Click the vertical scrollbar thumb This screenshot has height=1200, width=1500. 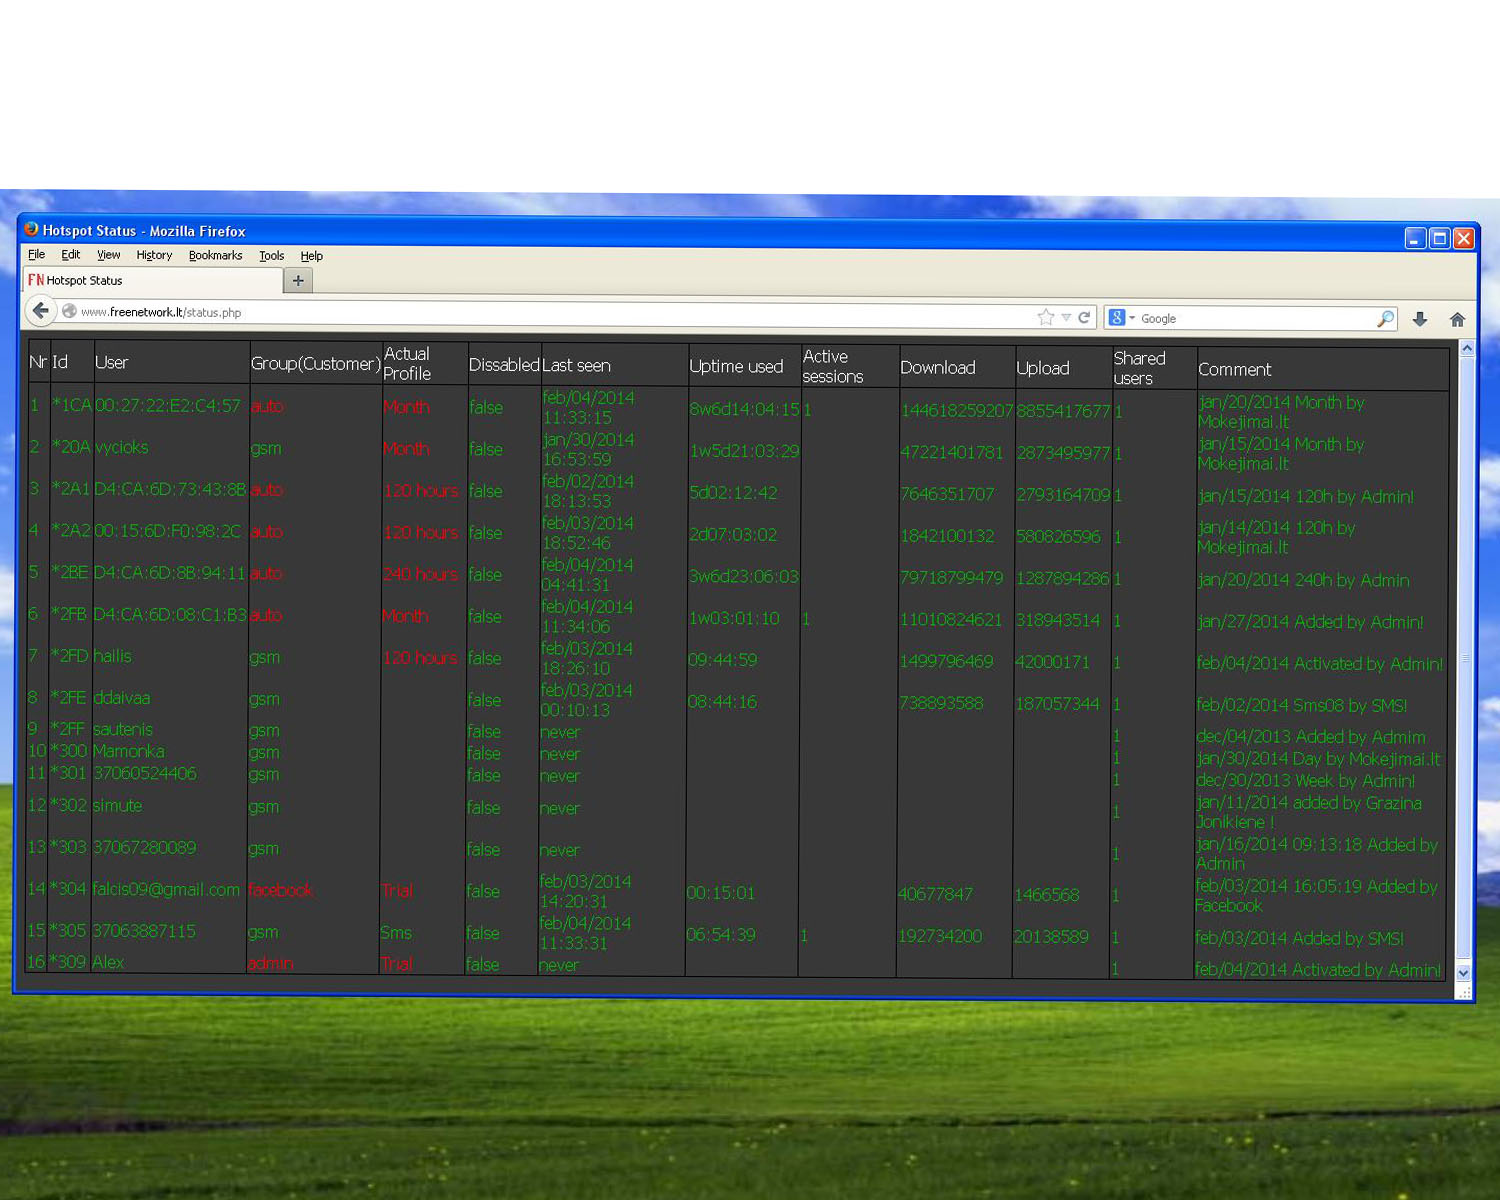tap(1465, 658)
